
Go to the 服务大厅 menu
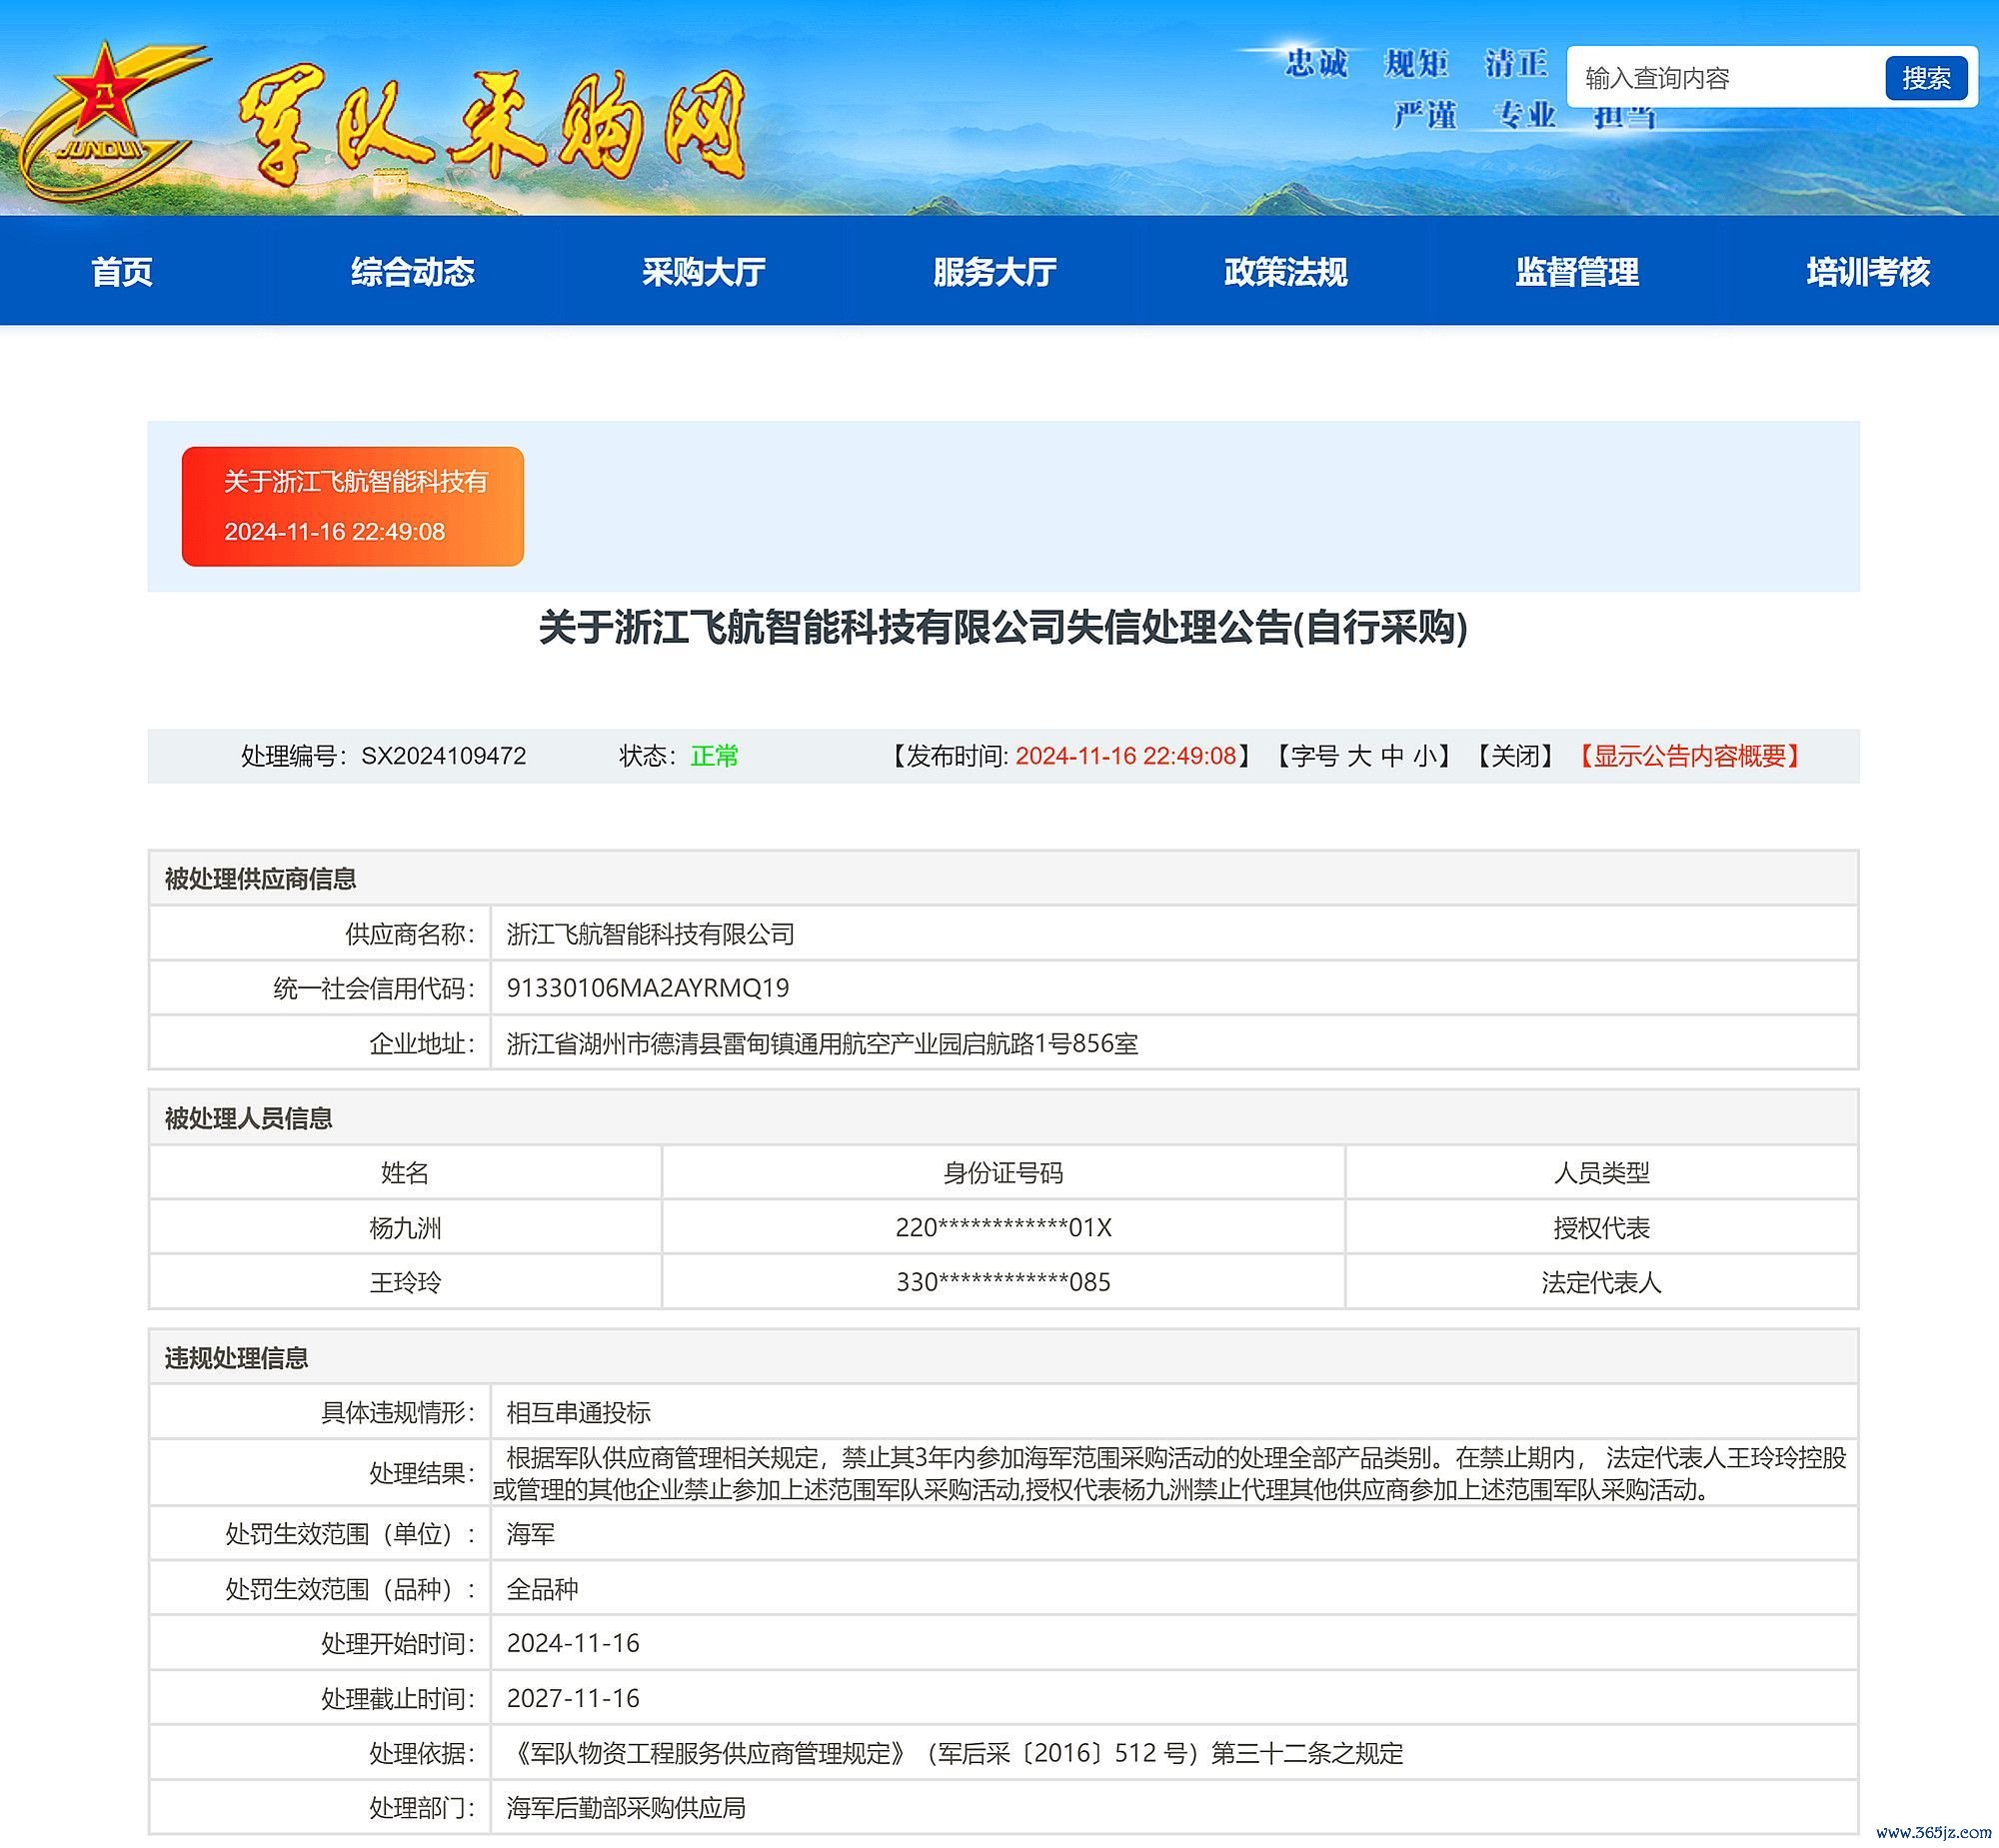pos(994,272)
